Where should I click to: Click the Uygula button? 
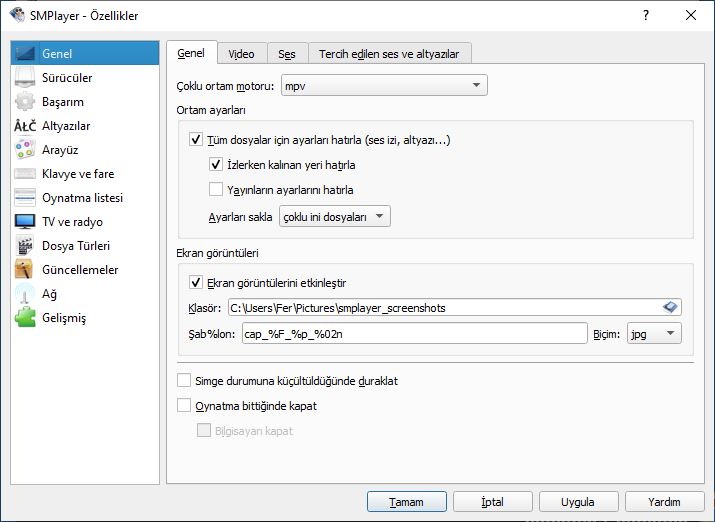coord(579,501)
